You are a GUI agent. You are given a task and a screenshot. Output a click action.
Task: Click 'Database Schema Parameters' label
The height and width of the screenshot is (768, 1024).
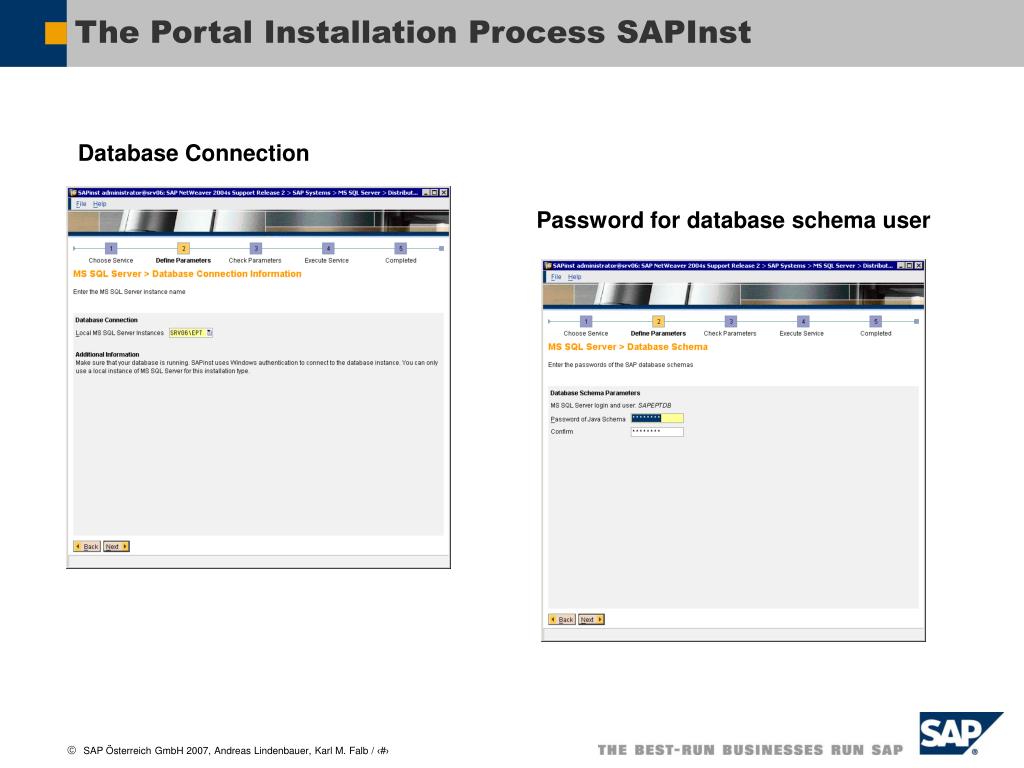coord(595,393)
